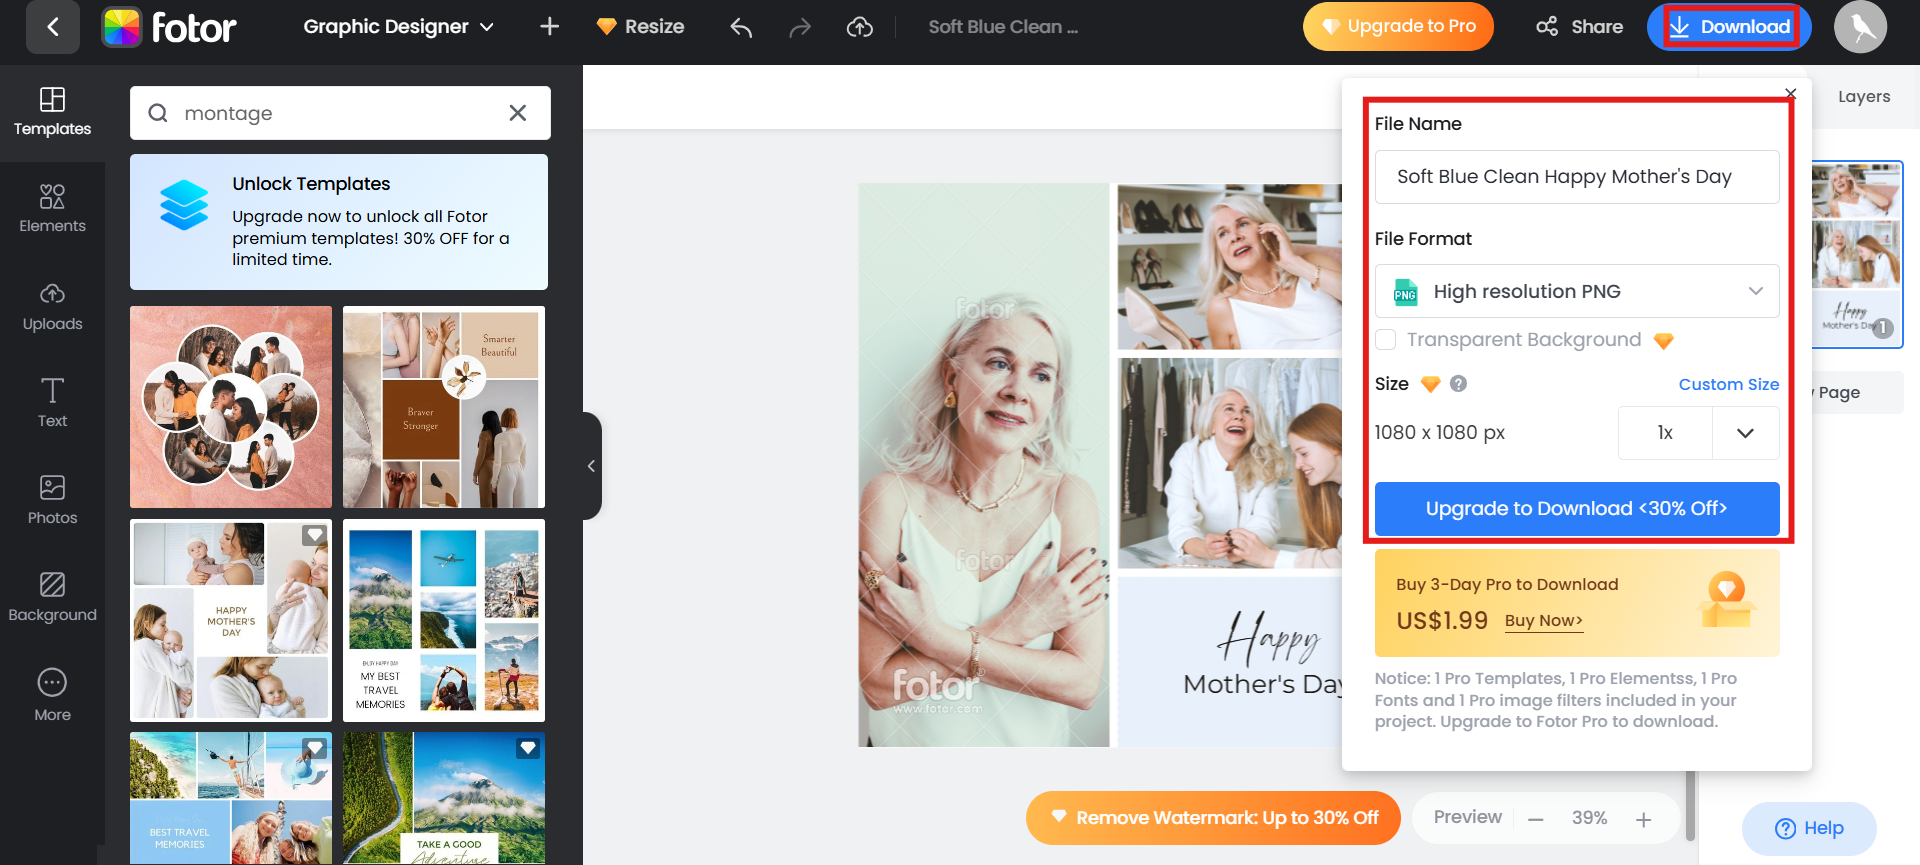The width and height of the screenshot is (1920, 865).
Task: Click the Unlock Templates banner
Action: 339,222
